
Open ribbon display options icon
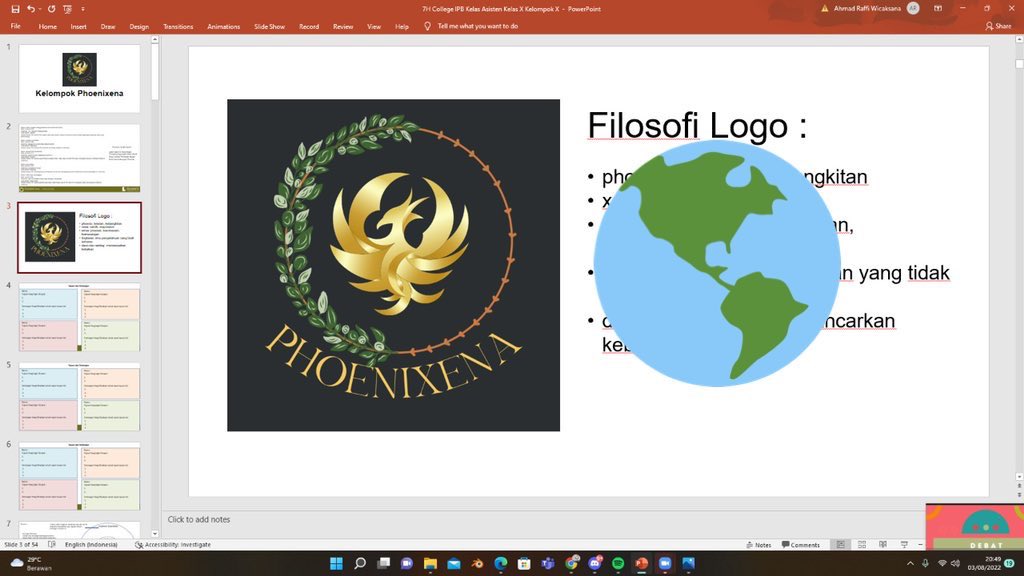(938, 8)
